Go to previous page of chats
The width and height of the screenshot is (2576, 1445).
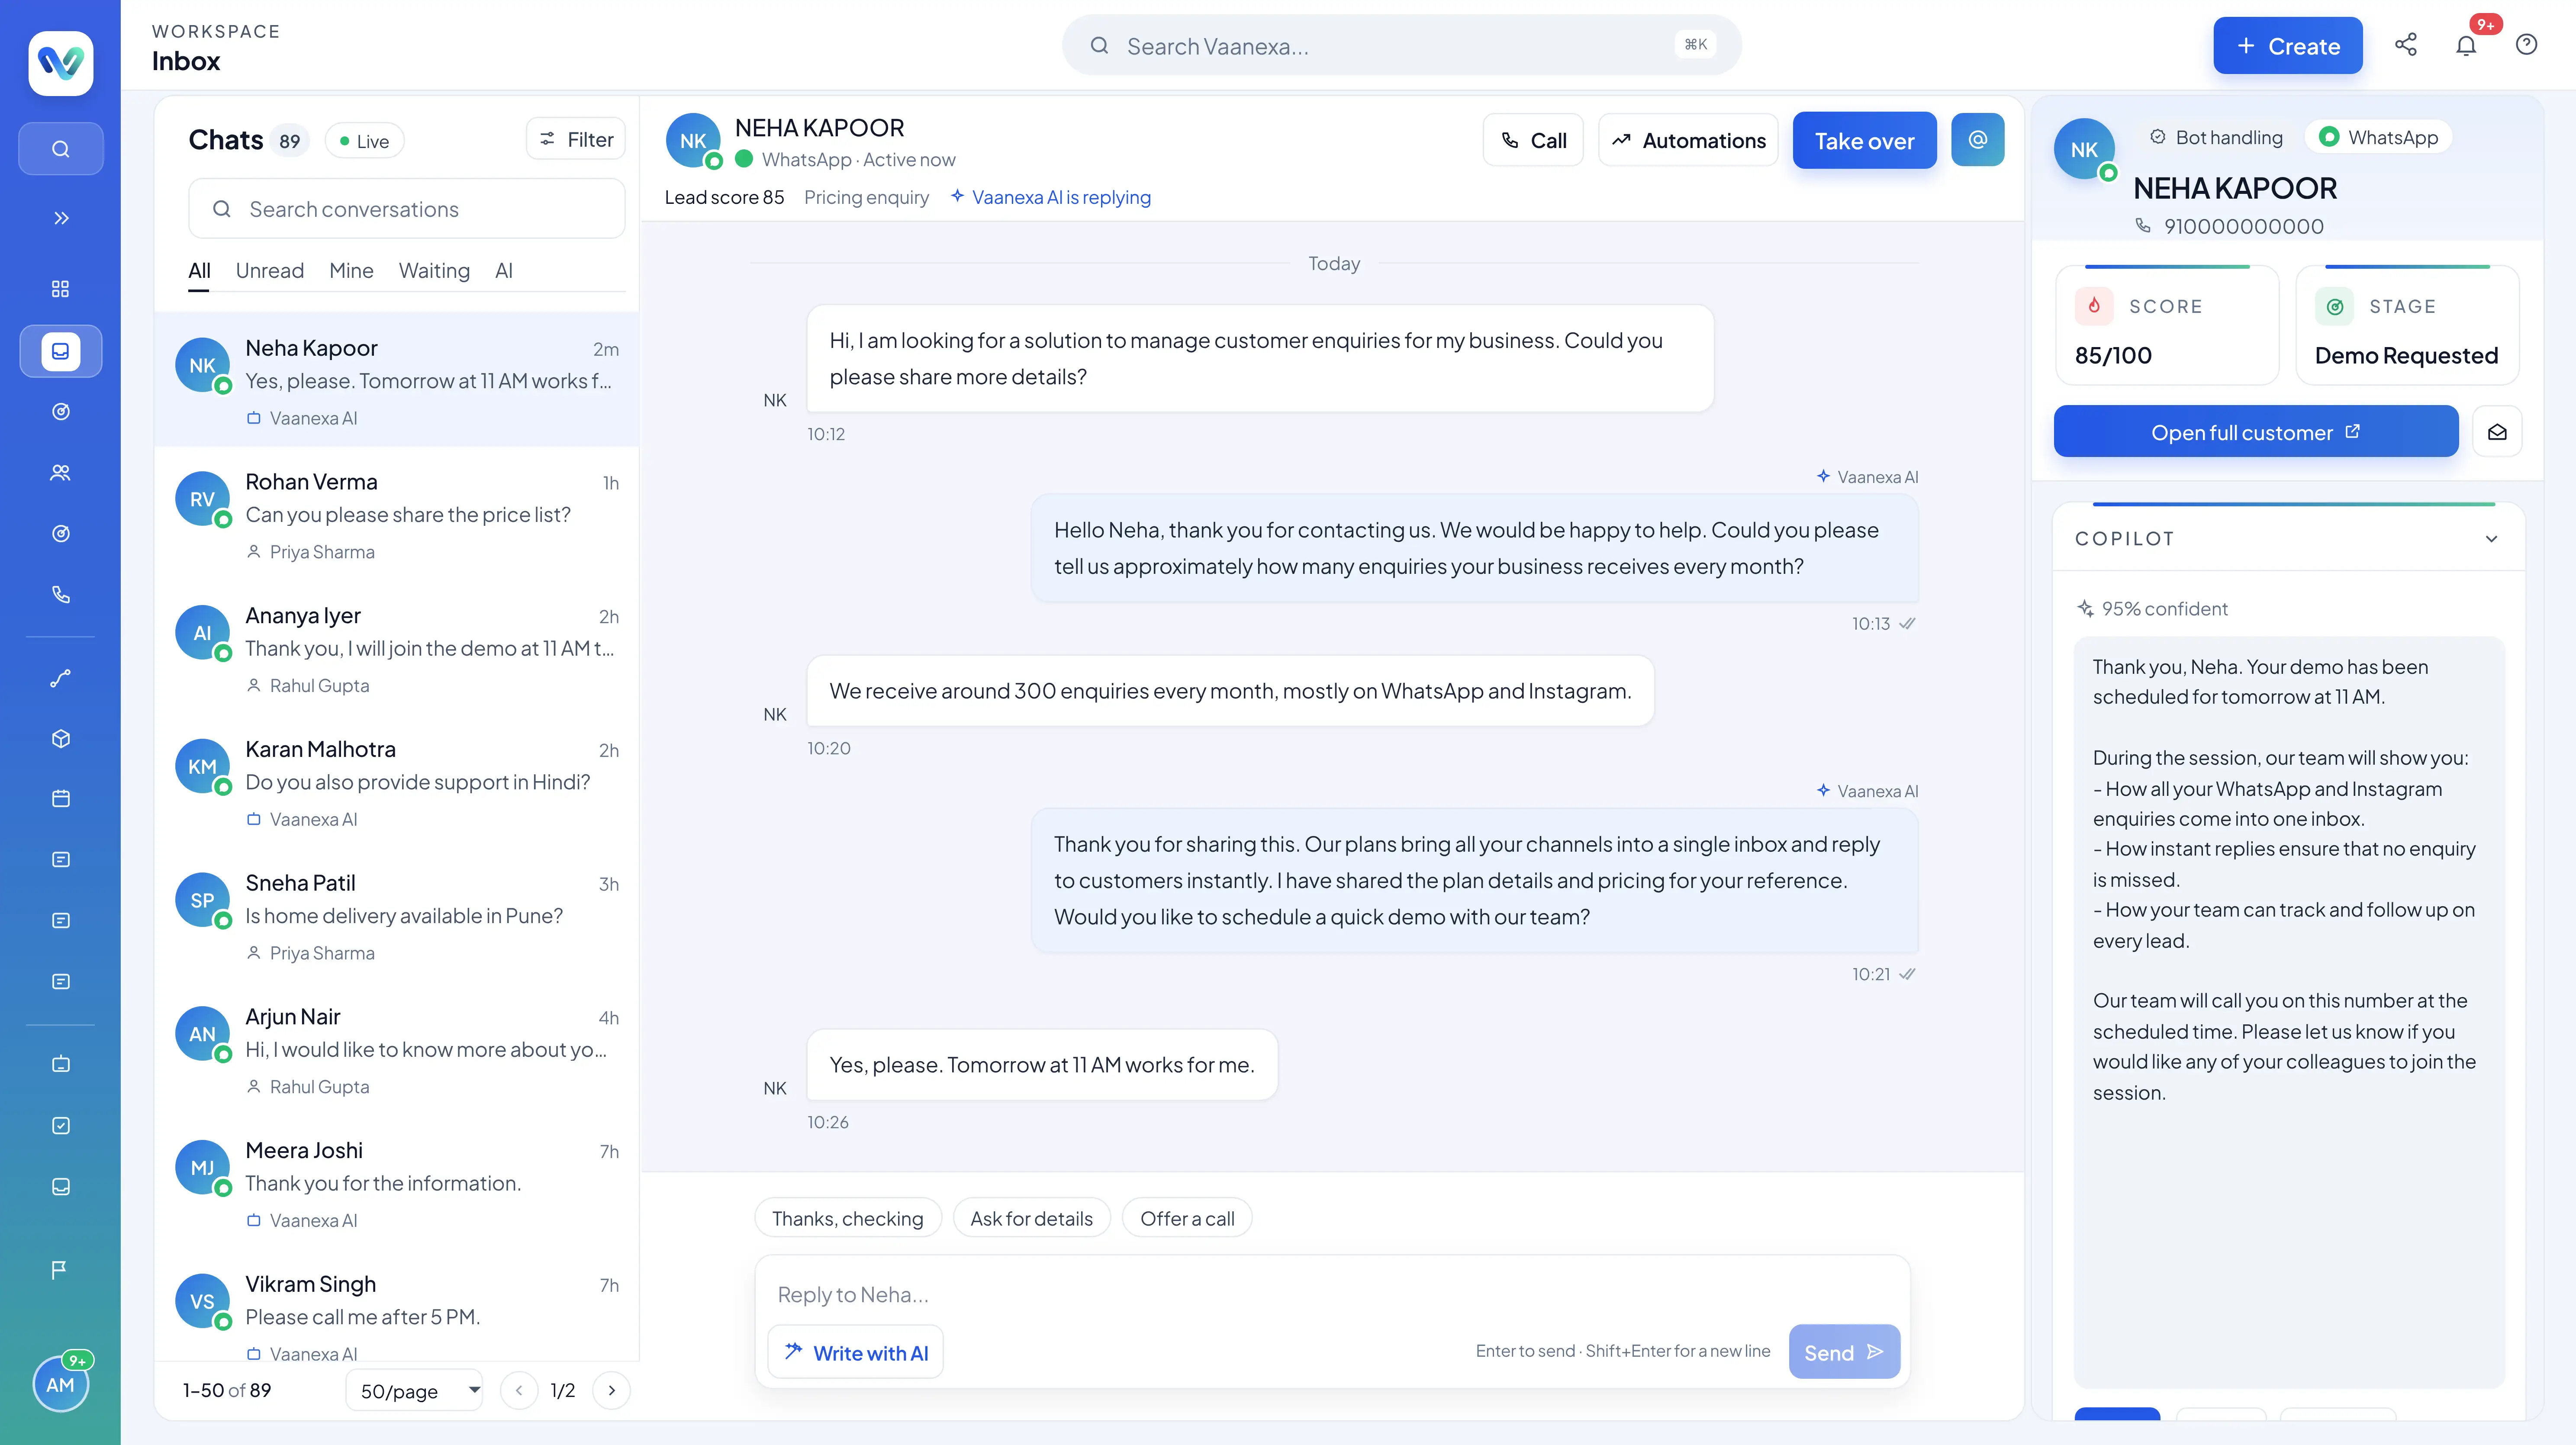coord(519,1391)
